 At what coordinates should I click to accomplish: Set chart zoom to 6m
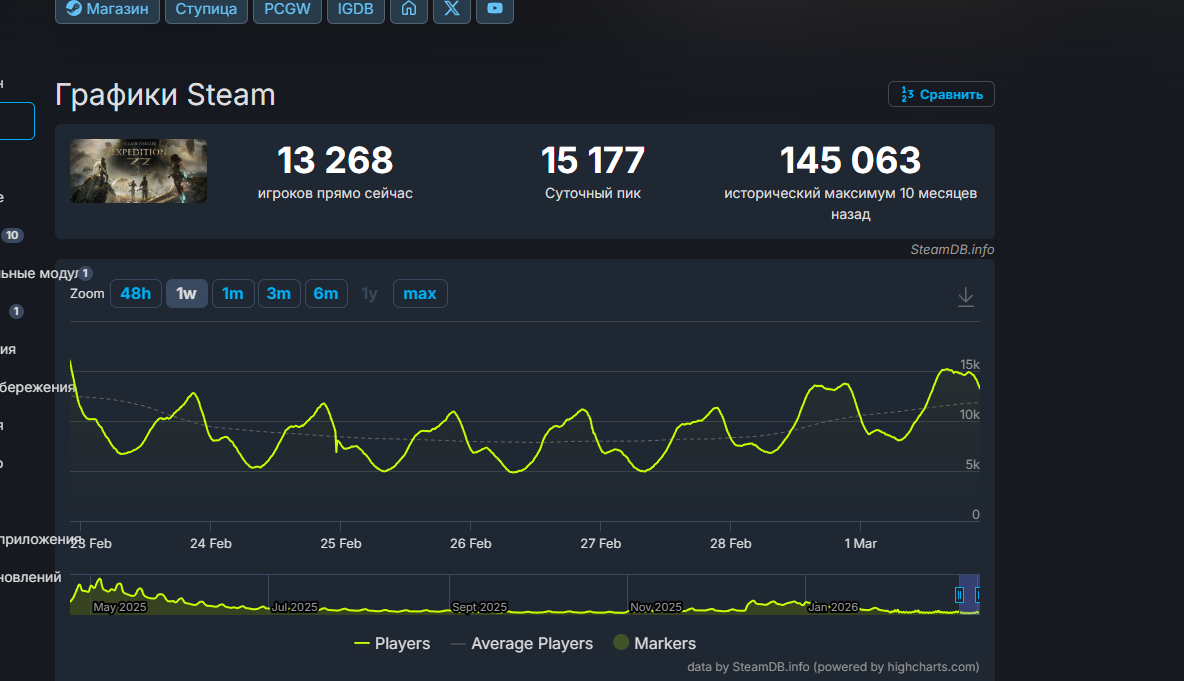coord(325,294)
